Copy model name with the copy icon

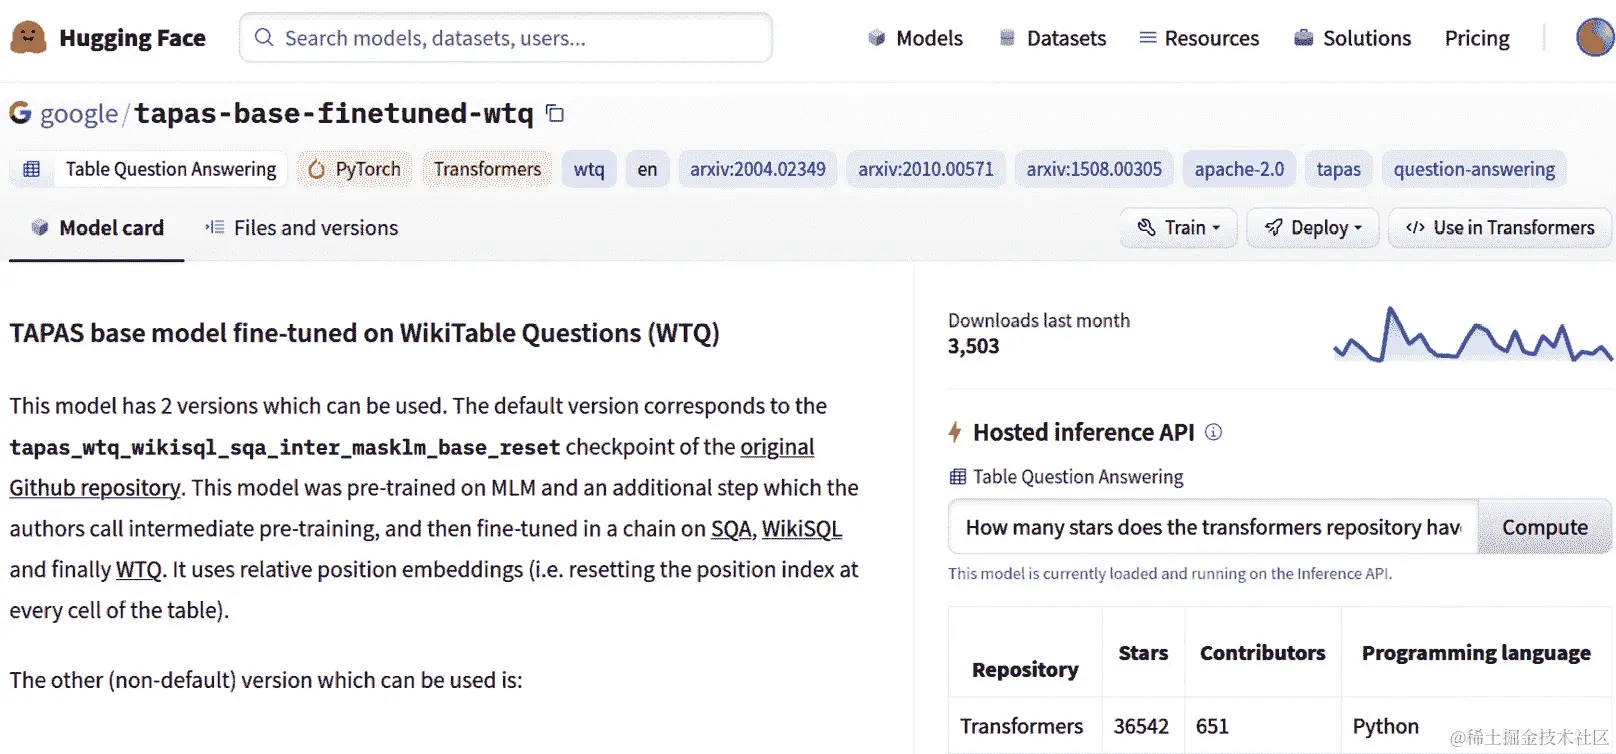tap(555, 114)
